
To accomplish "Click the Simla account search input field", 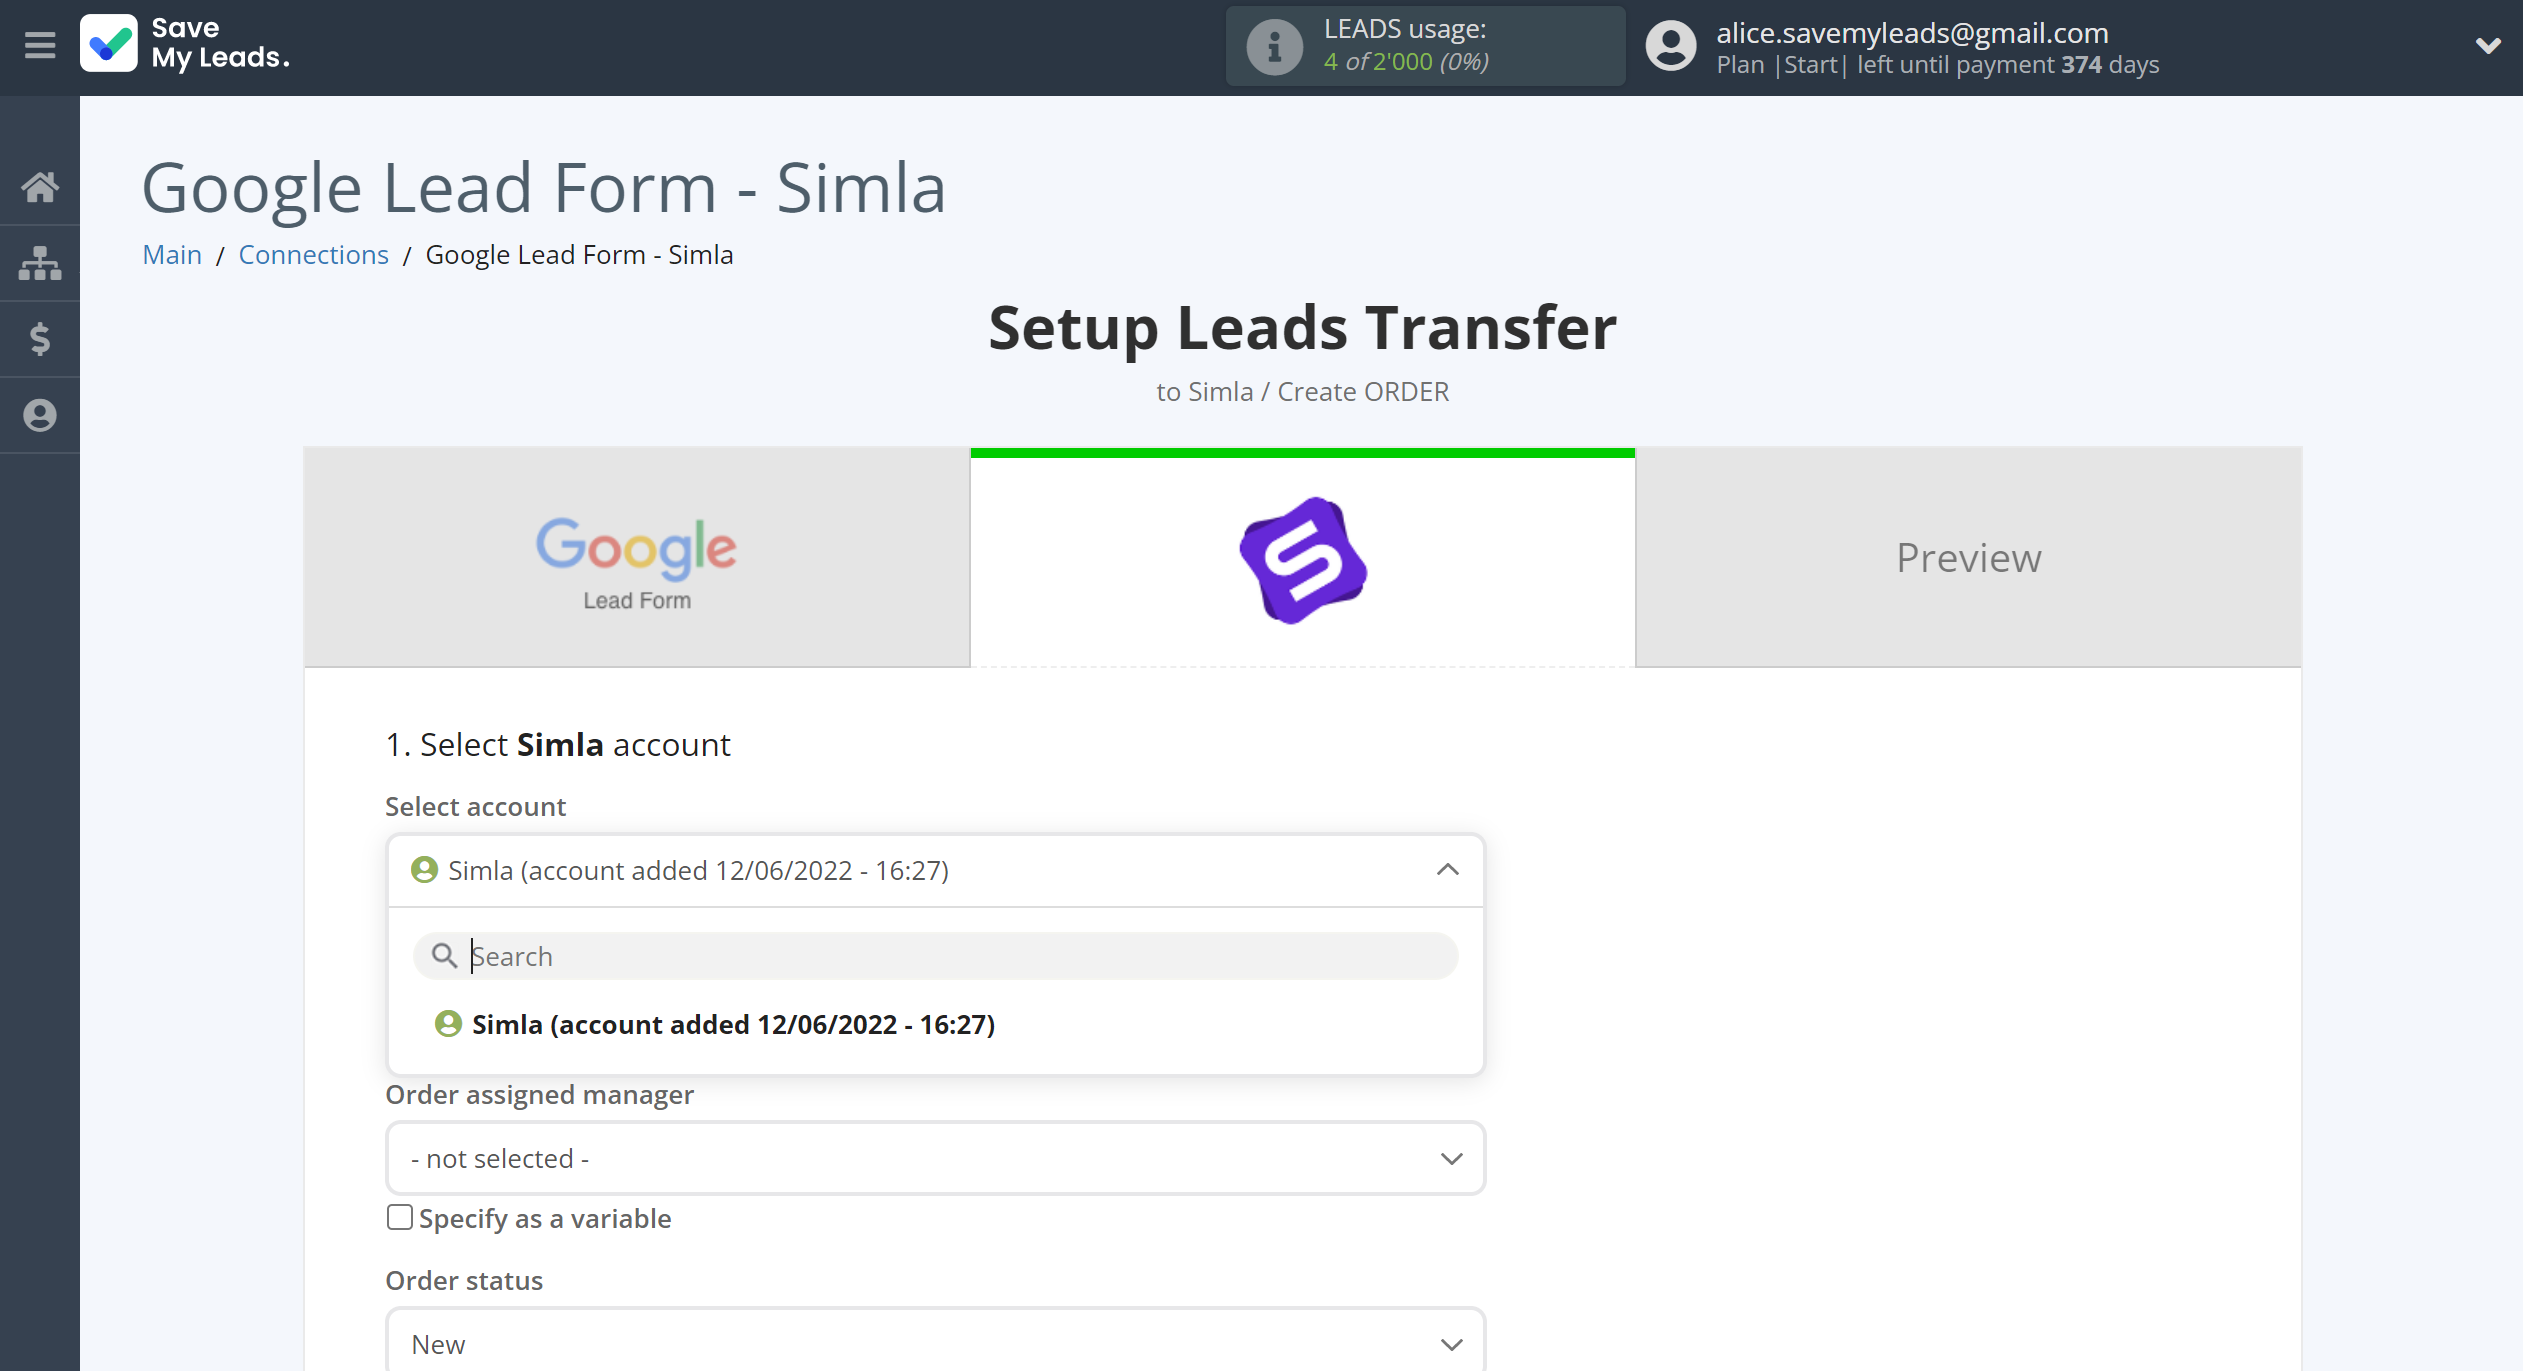I will point(933,956).
